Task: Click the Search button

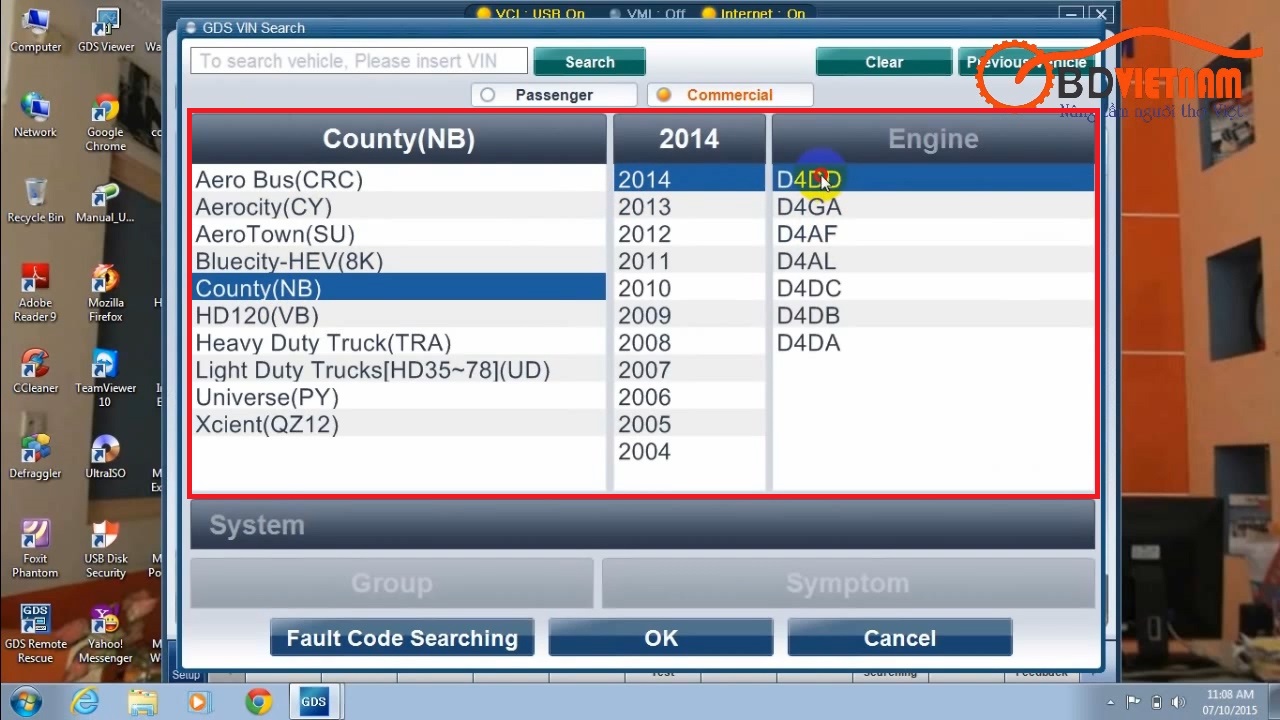Action: tap(590, 62)
